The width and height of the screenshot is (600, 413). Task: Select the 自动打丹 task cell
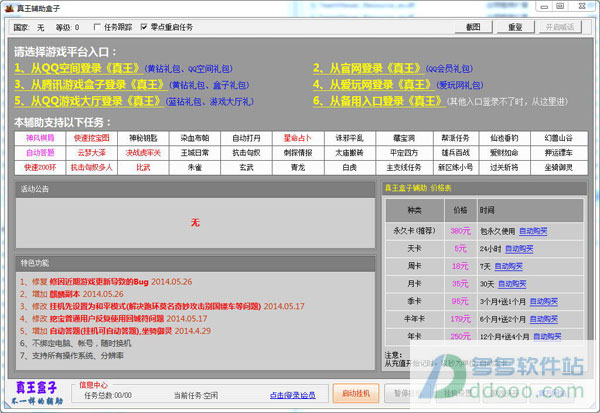coord(246,138)
